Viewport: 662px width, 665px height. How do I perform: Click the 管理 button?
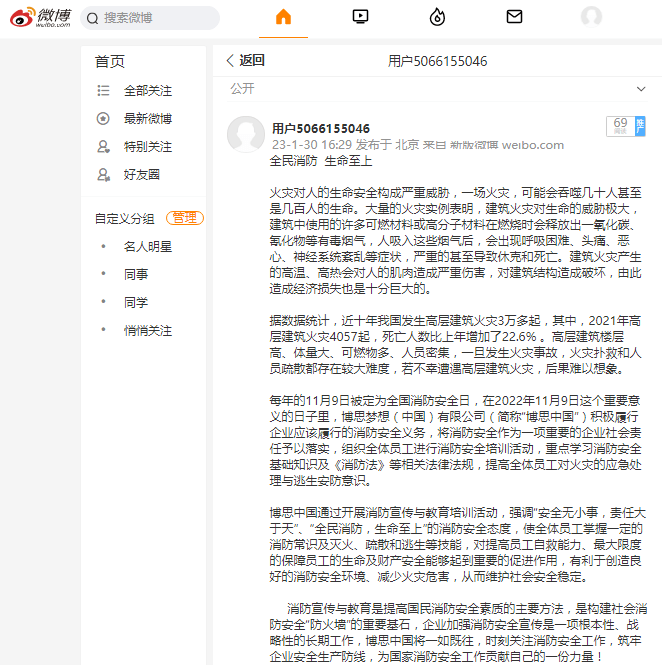coord(185,218)
